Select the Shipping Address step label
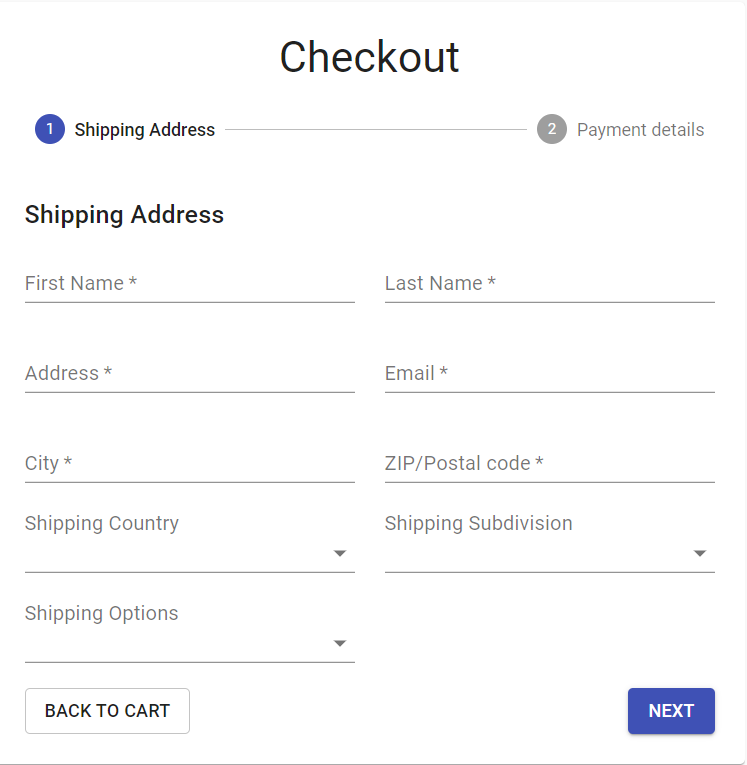747x765 pixels. 144,130
